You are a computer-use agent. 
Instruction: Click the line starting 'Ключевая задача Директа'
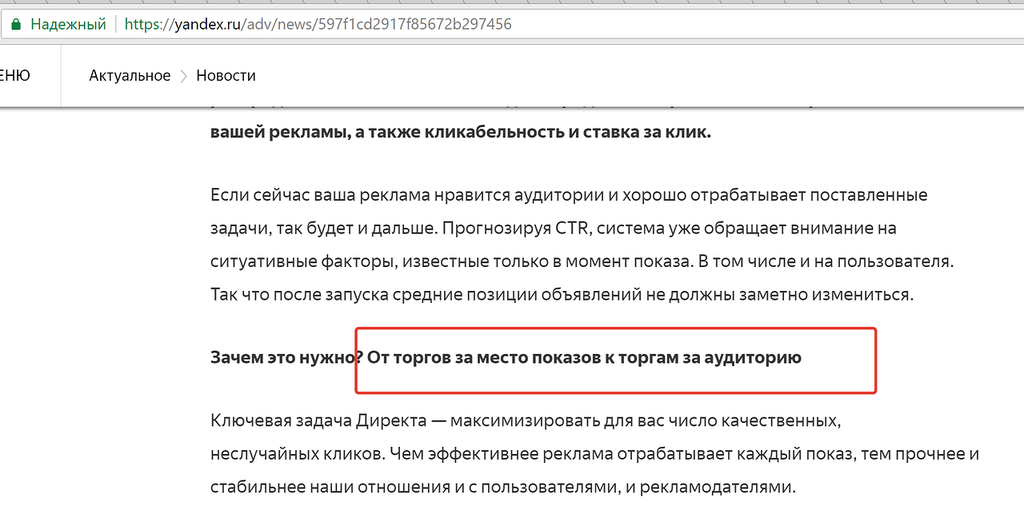(x=526, y=420)
